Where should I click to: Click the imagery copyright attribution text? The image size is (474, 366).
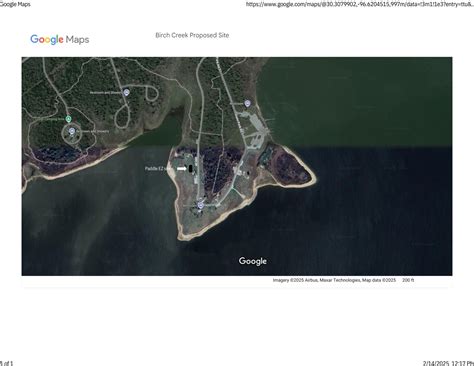pos(334,280)
